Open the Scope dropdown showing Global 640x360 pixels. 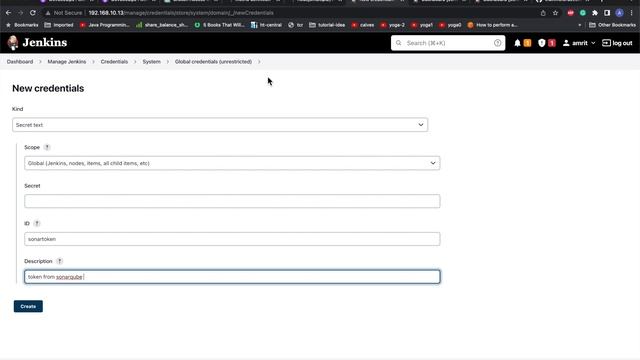(232, 163)
